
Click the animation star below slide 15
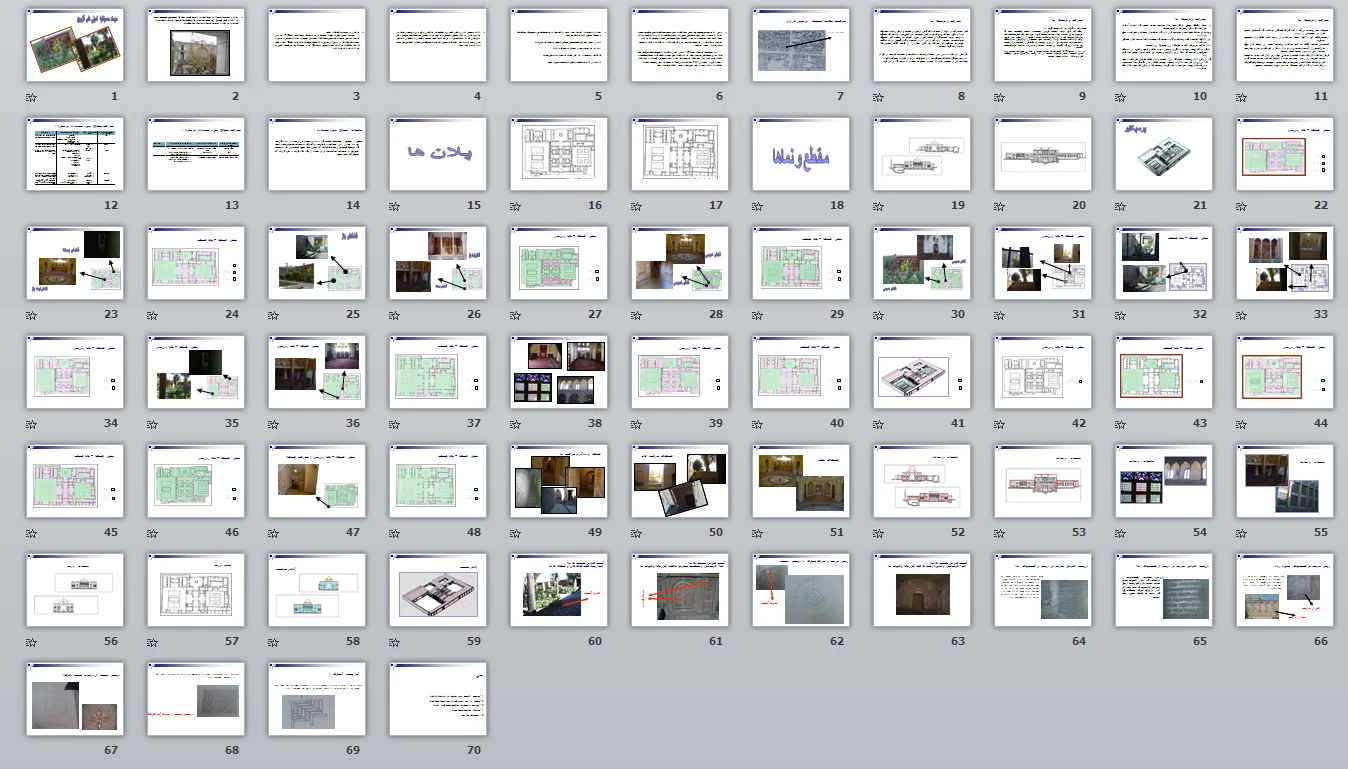pos(395,207)
